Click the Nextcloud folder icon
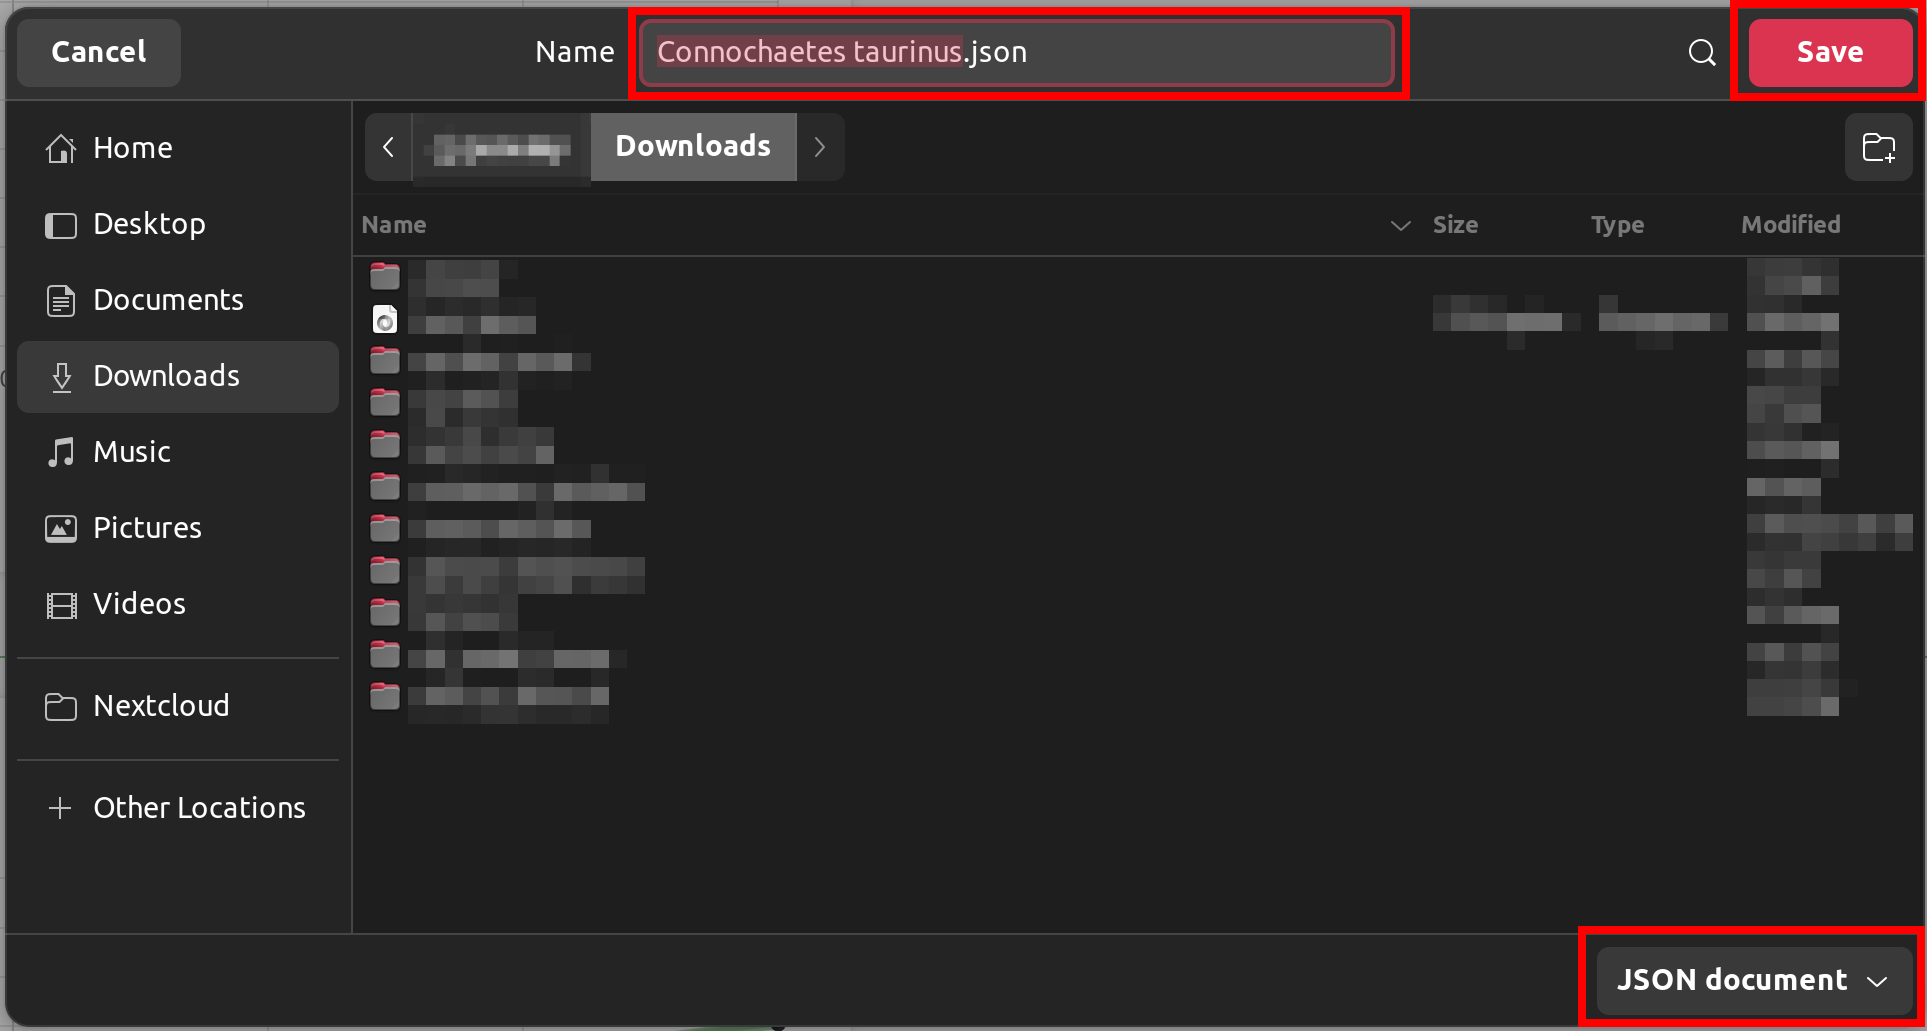 click(61, 707)
